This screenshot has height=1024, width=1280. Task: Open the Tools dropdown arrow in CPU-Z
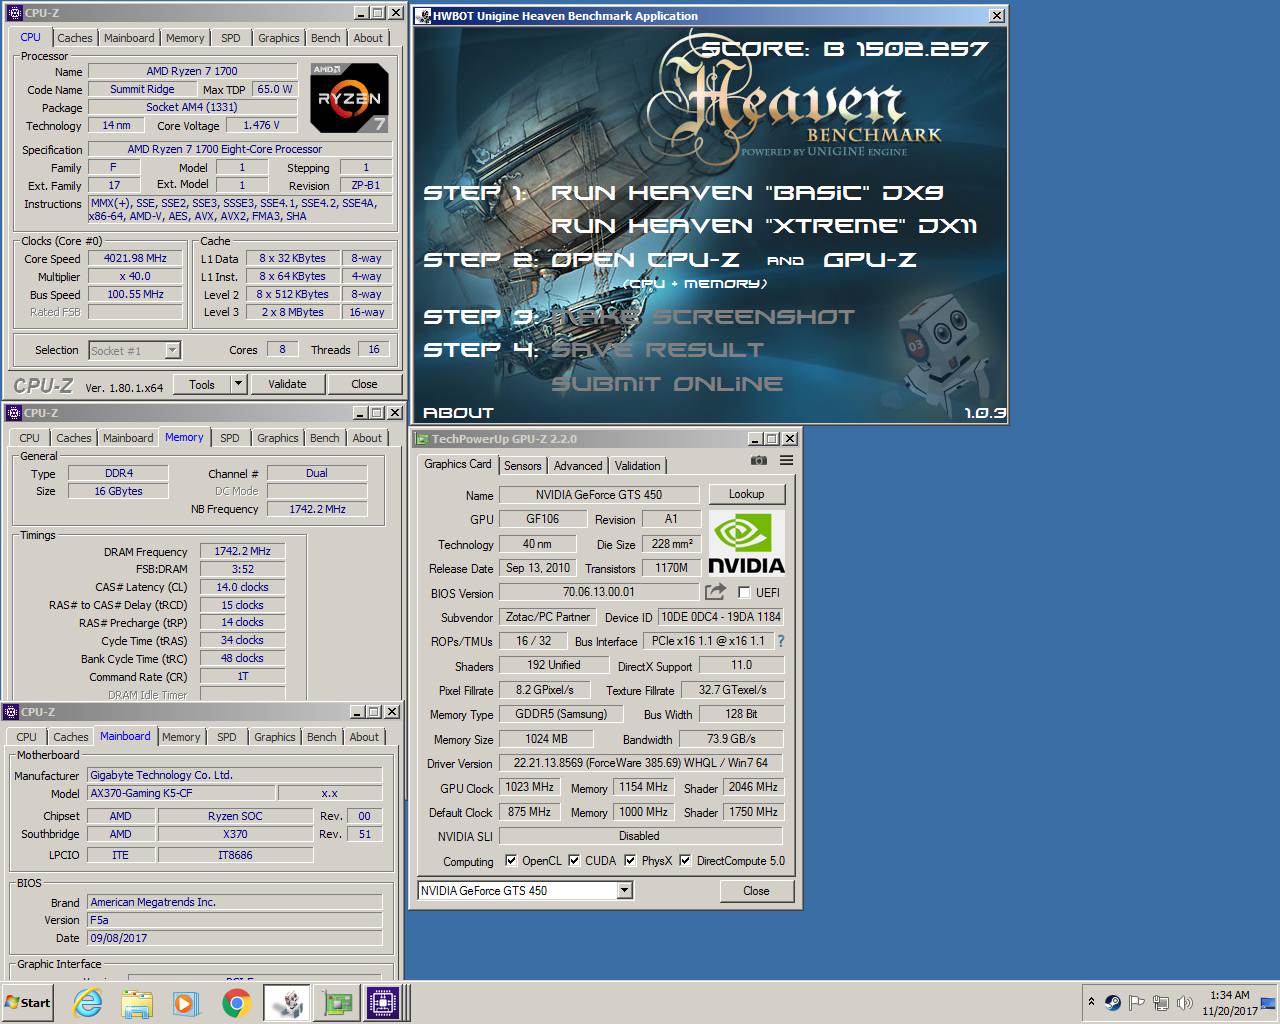tap(238, 384)
